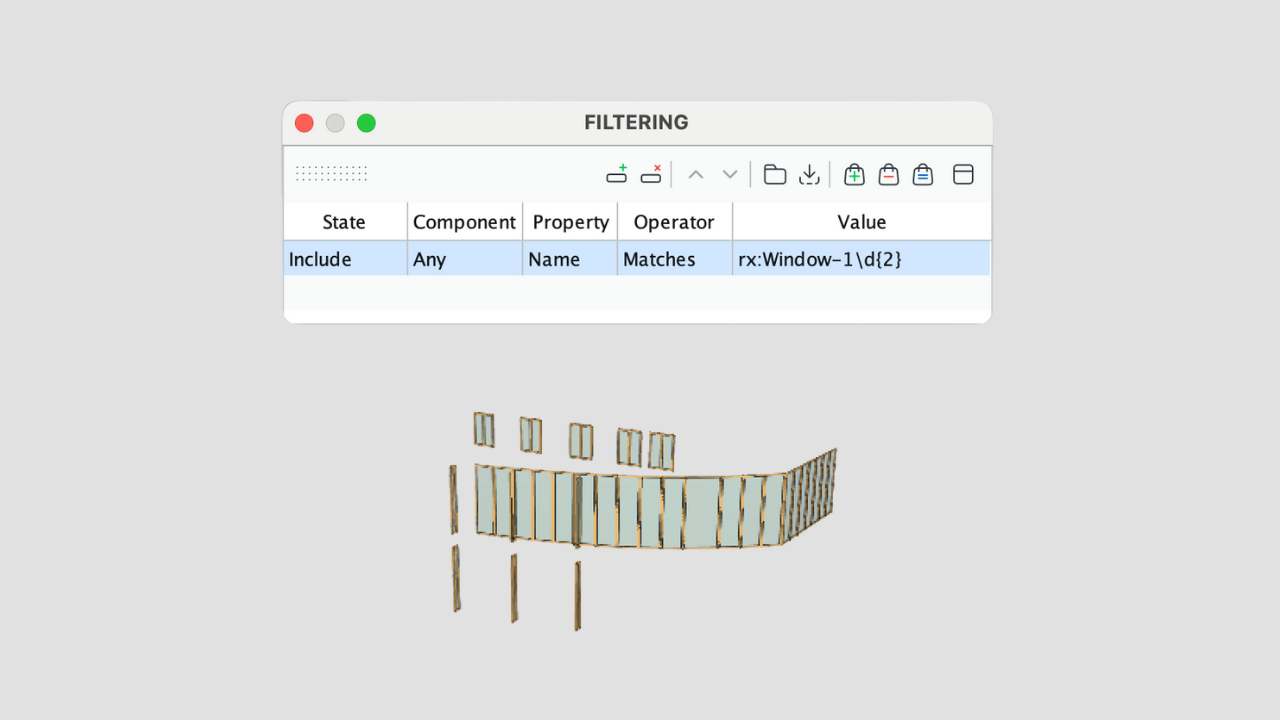
Task: Select the Property cell showing Name
Action: 569,259
